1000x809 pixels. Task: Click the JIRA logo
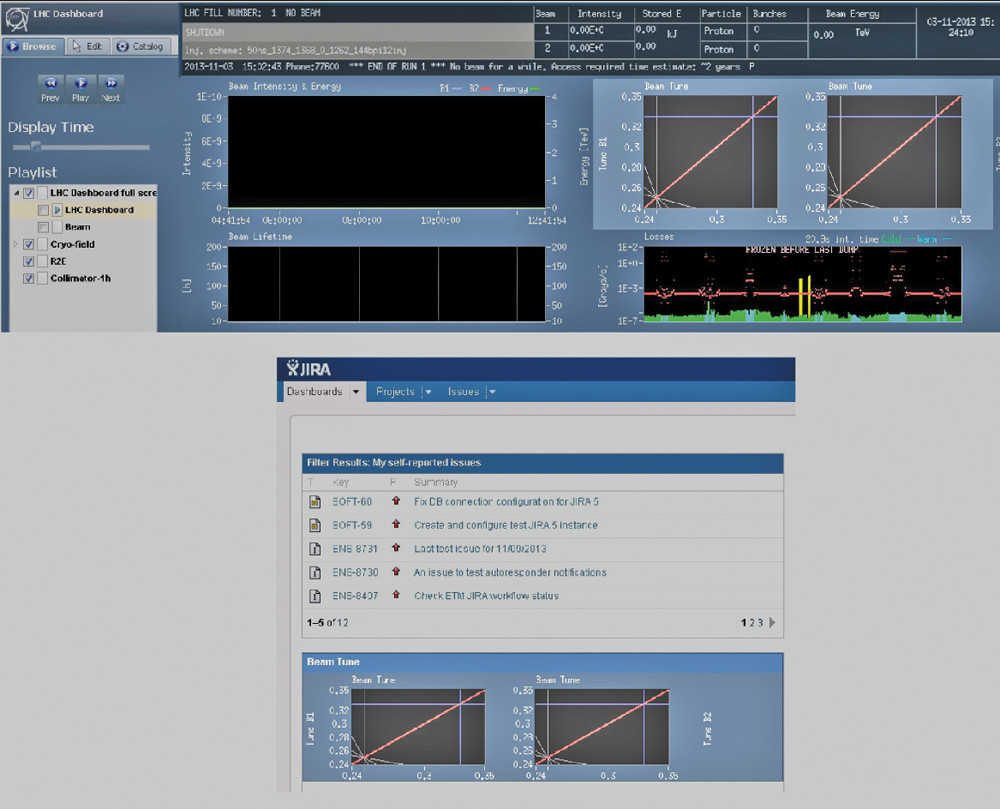click(x=309, y=367)
